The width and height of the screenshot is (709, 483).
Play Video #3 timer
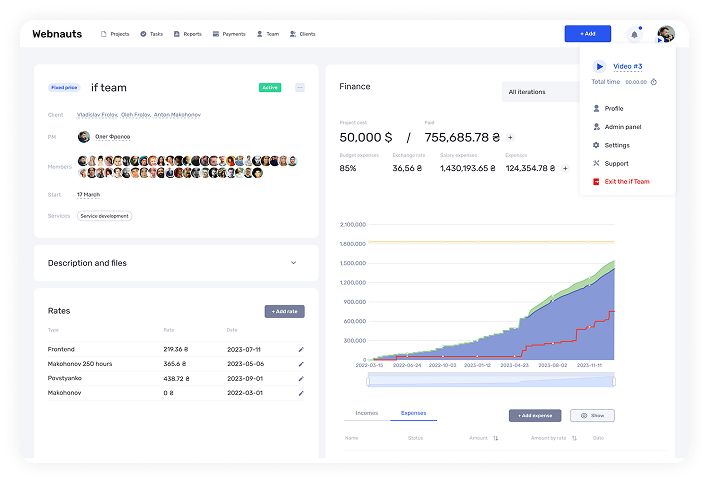(x=599, y=66)
